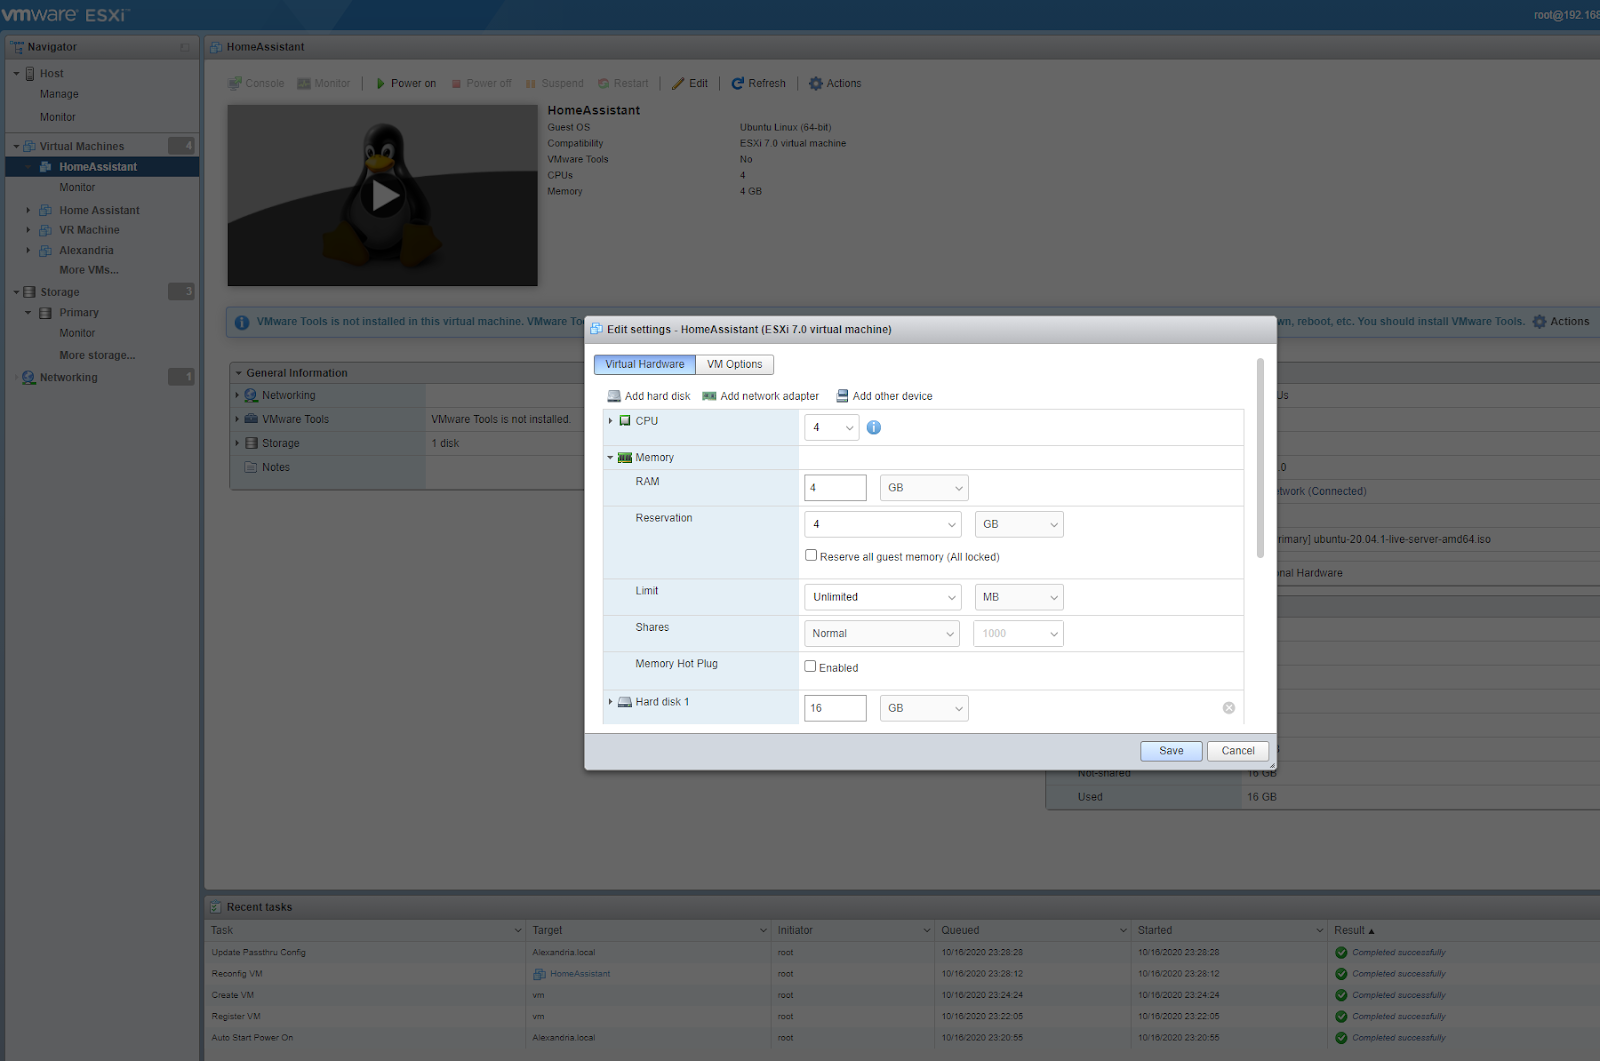Click the CPU count info icon
This screenshot has width=1600, height=1061.
(874, 427)
